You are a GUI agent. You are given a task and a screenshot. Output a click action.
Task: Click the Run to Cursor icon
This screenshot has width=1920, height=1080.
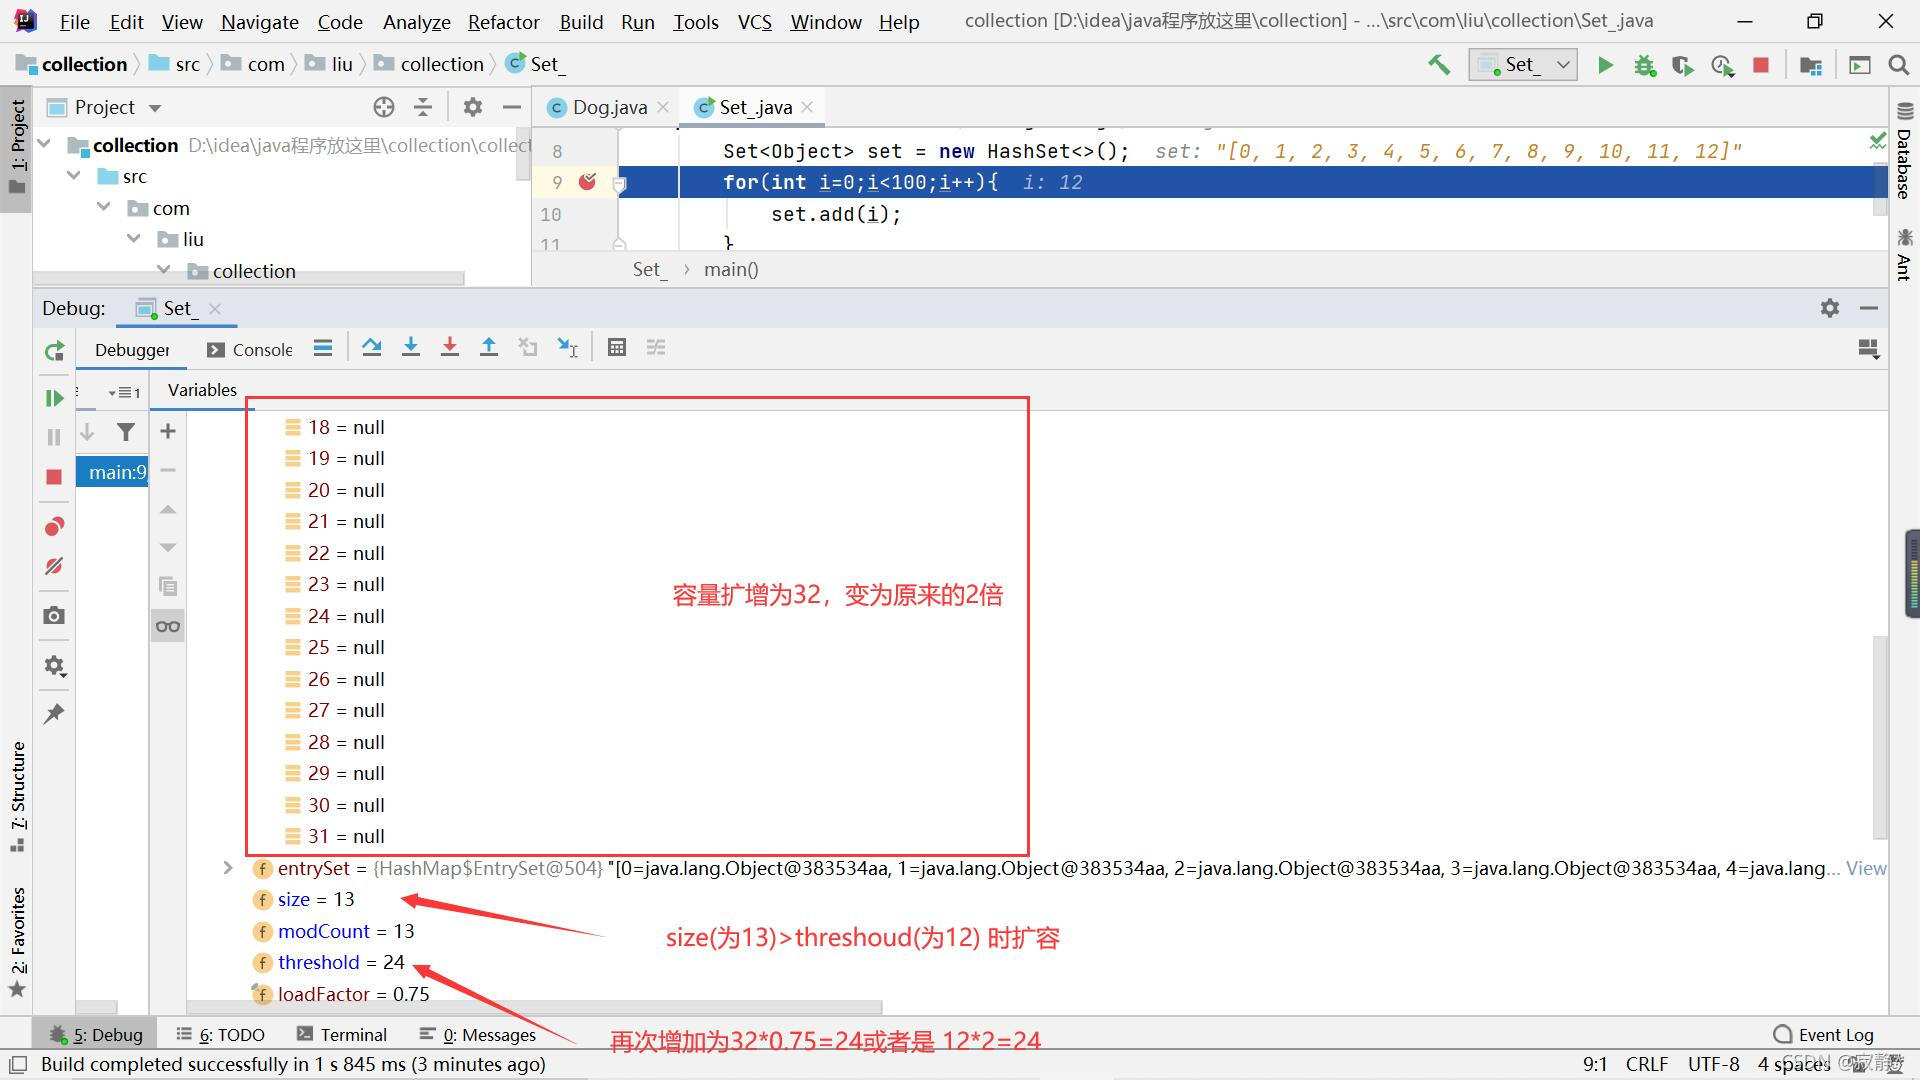pos(567,347)
